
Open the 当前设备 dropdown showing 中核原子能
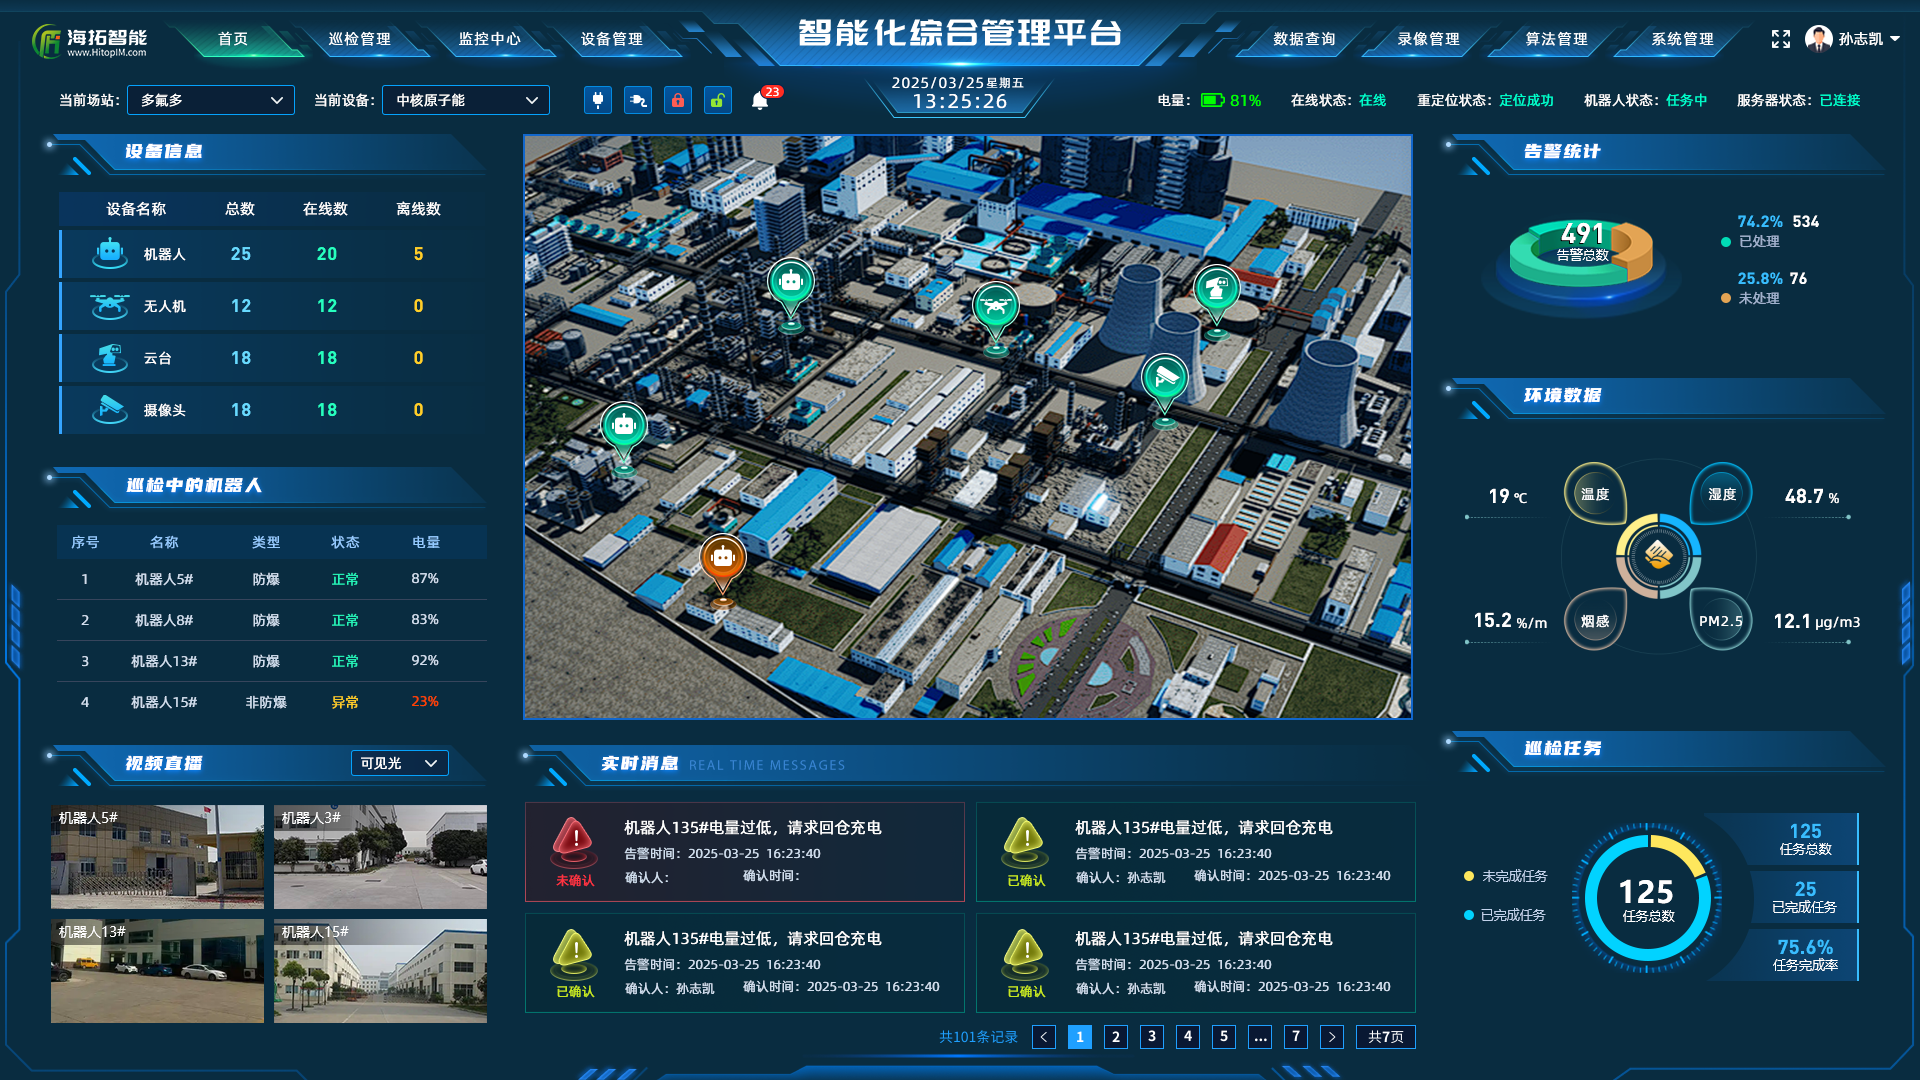click(466, 100)
